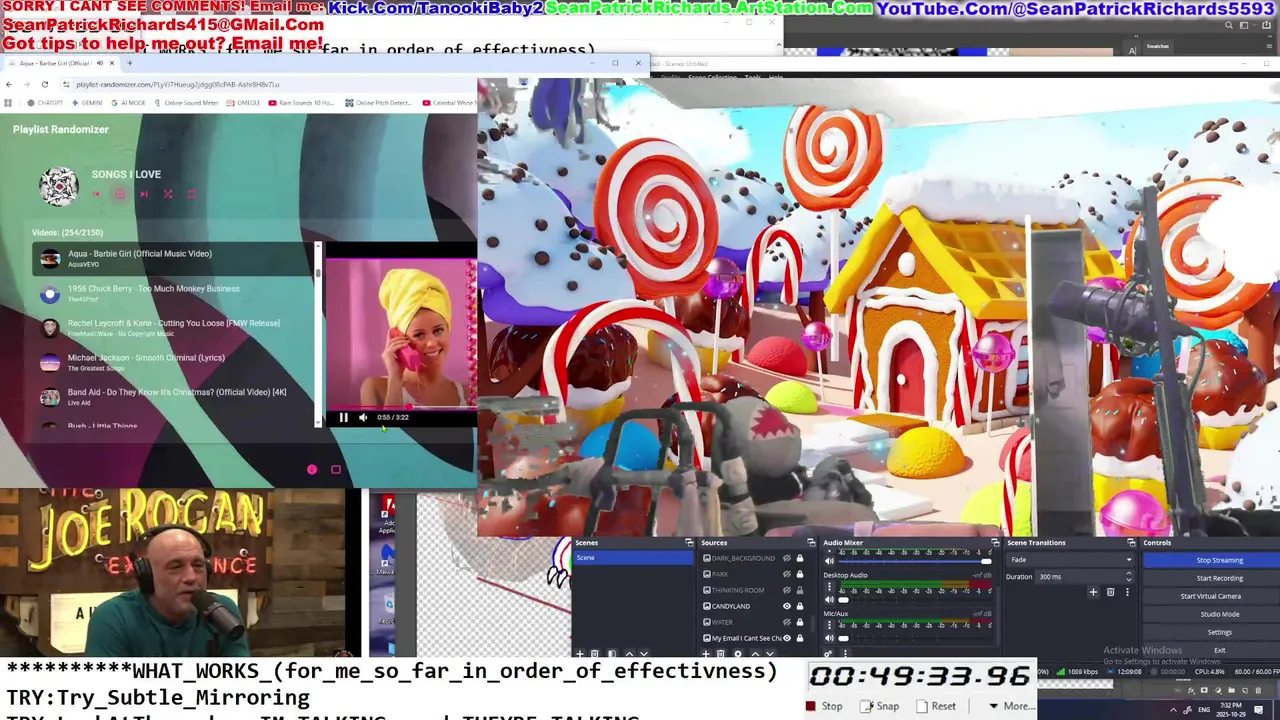The height and width of the screenshot is (720, 1280).
Task: Open the CHATGPT bookmark
Action: click(45, 102)
